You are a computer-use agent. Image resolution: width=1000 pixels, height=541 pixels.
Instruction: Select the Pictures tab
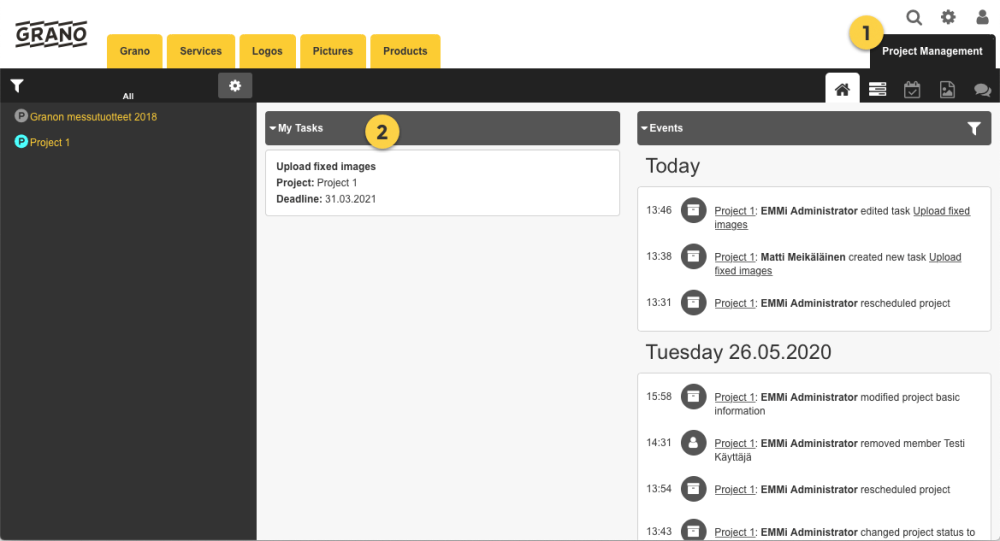click(332, 51)
